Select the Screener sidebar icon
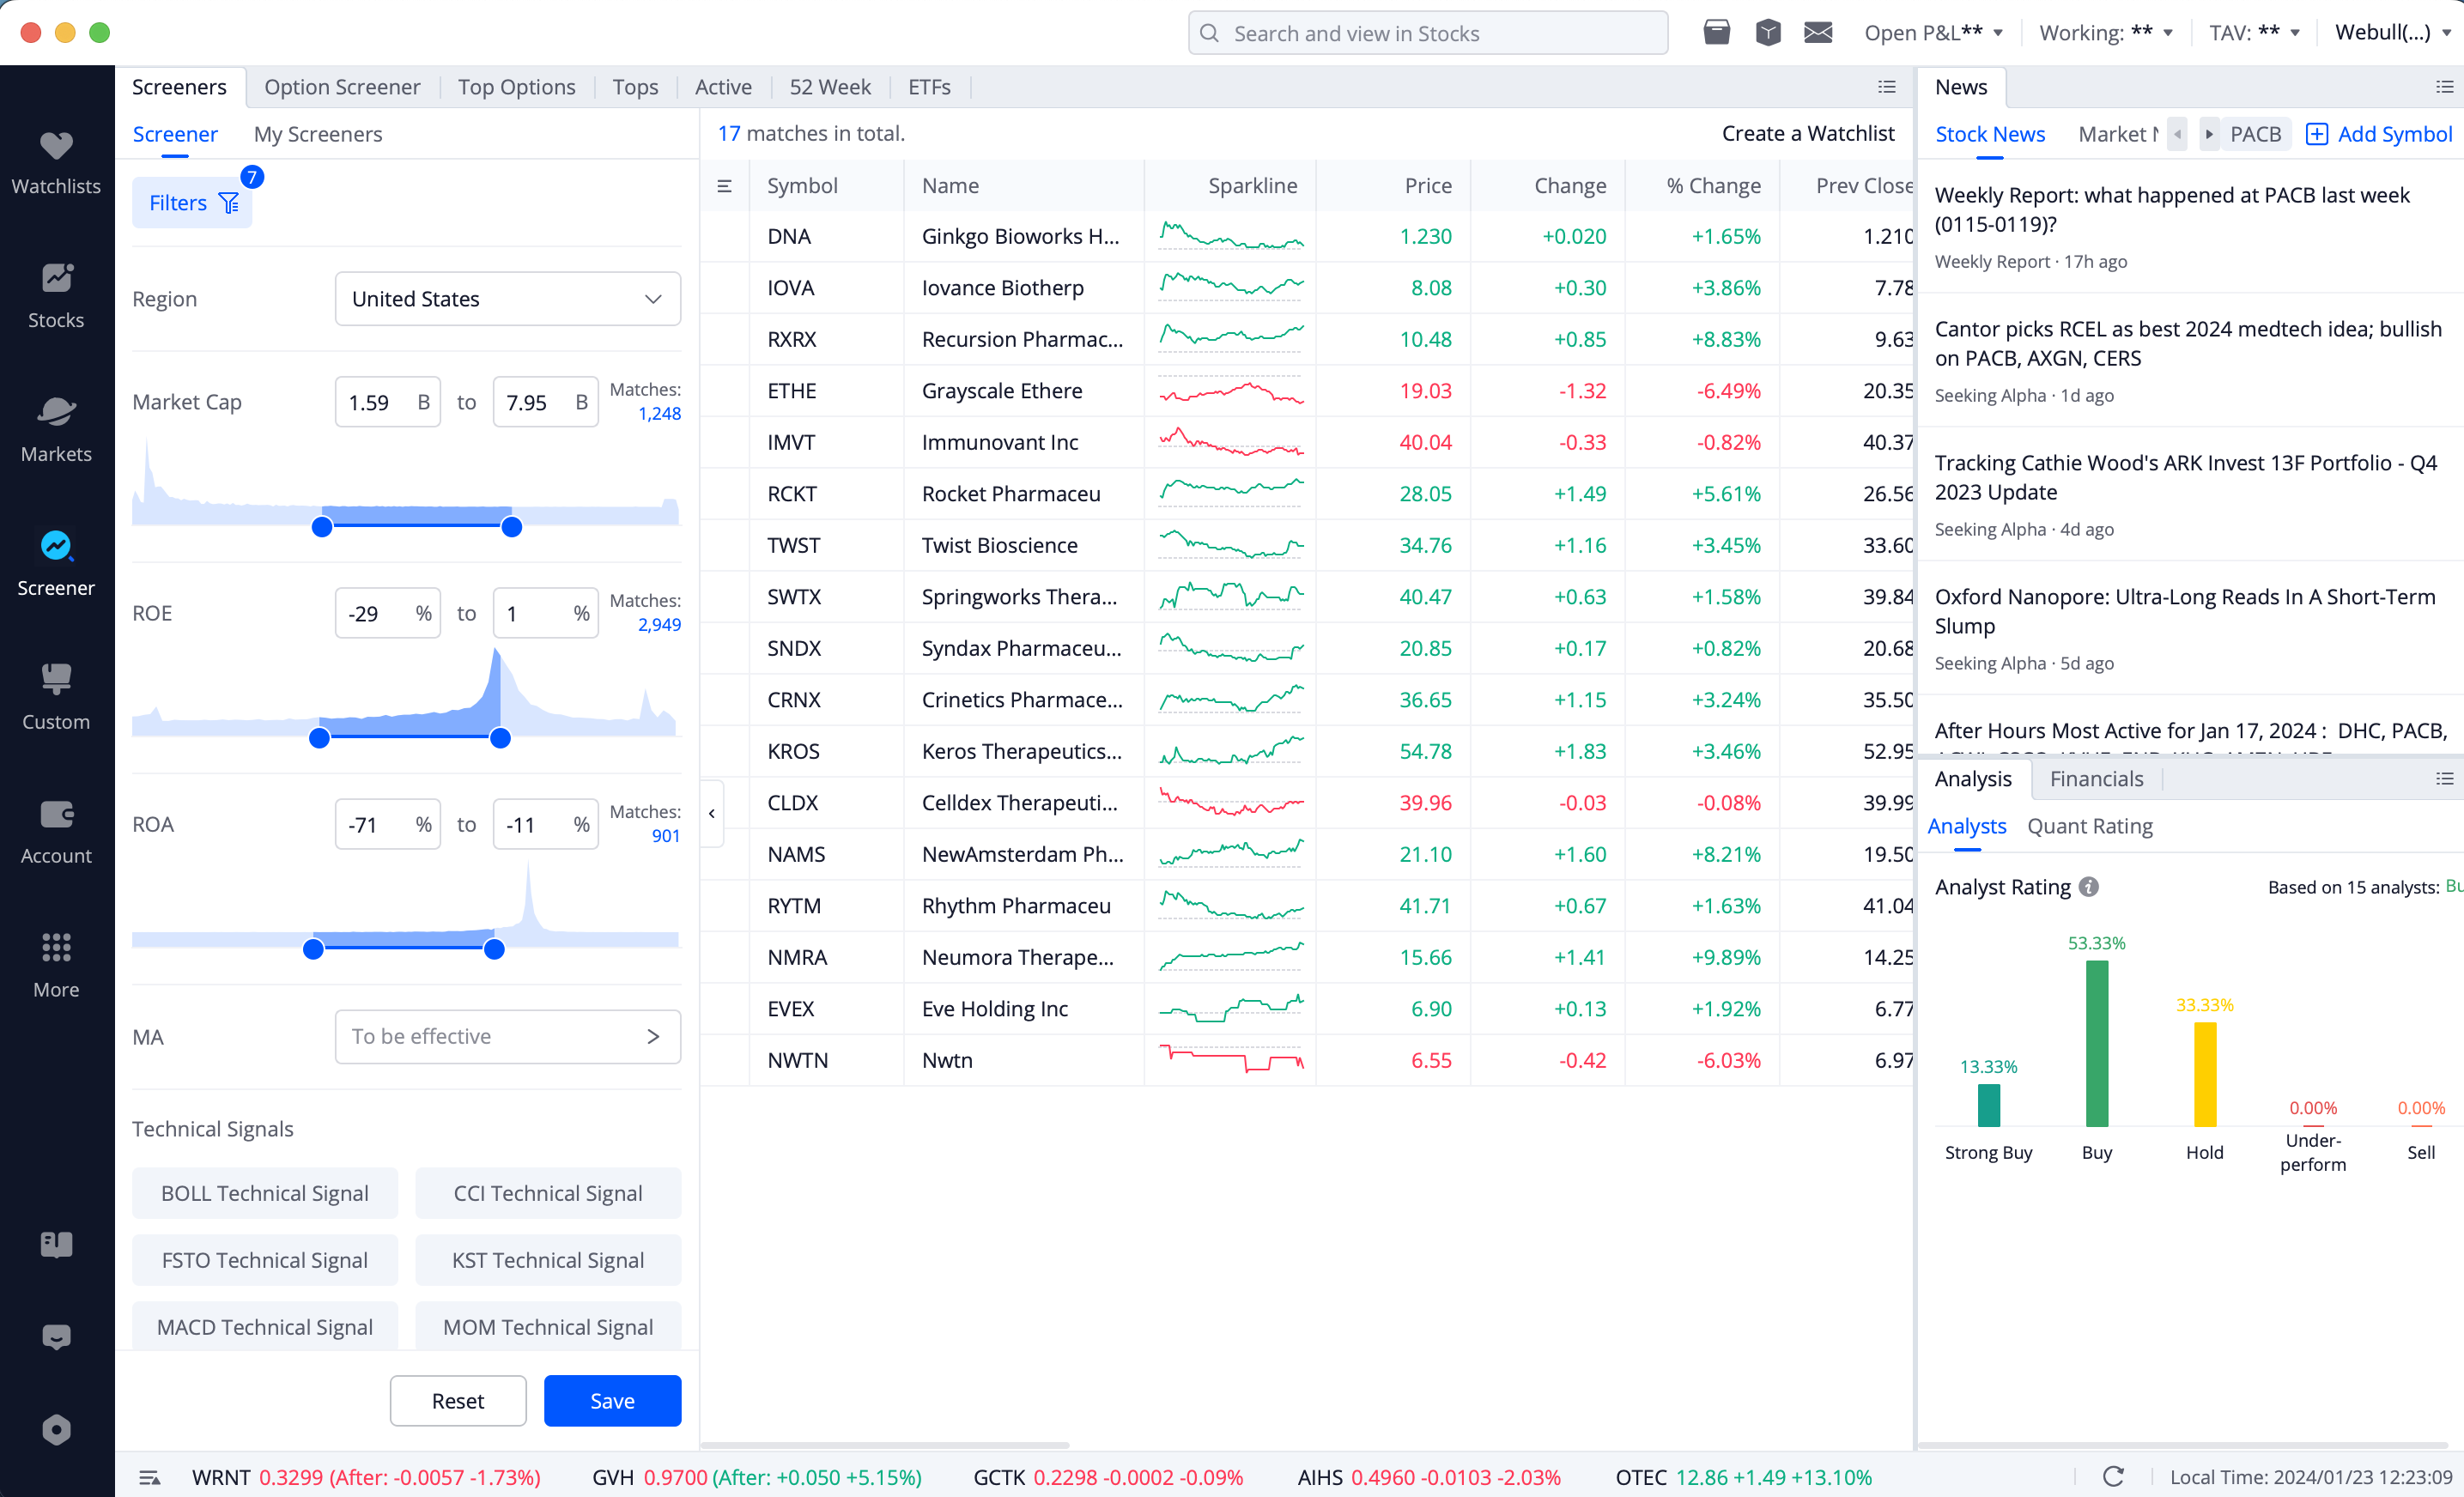Viewport: 2464px width, 1497px height. pyautogui.click(x=56, y=564)
